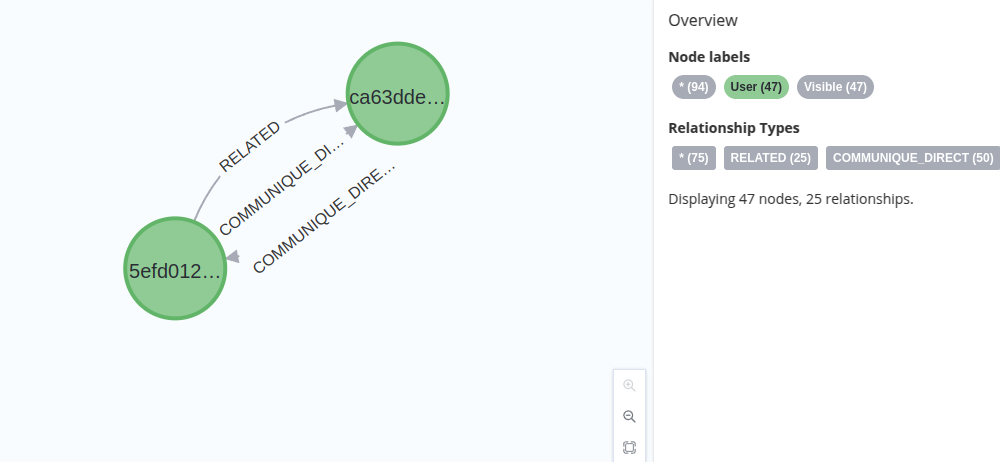Click arrowhead pointing into 5efd012 node

coord(232,256)
